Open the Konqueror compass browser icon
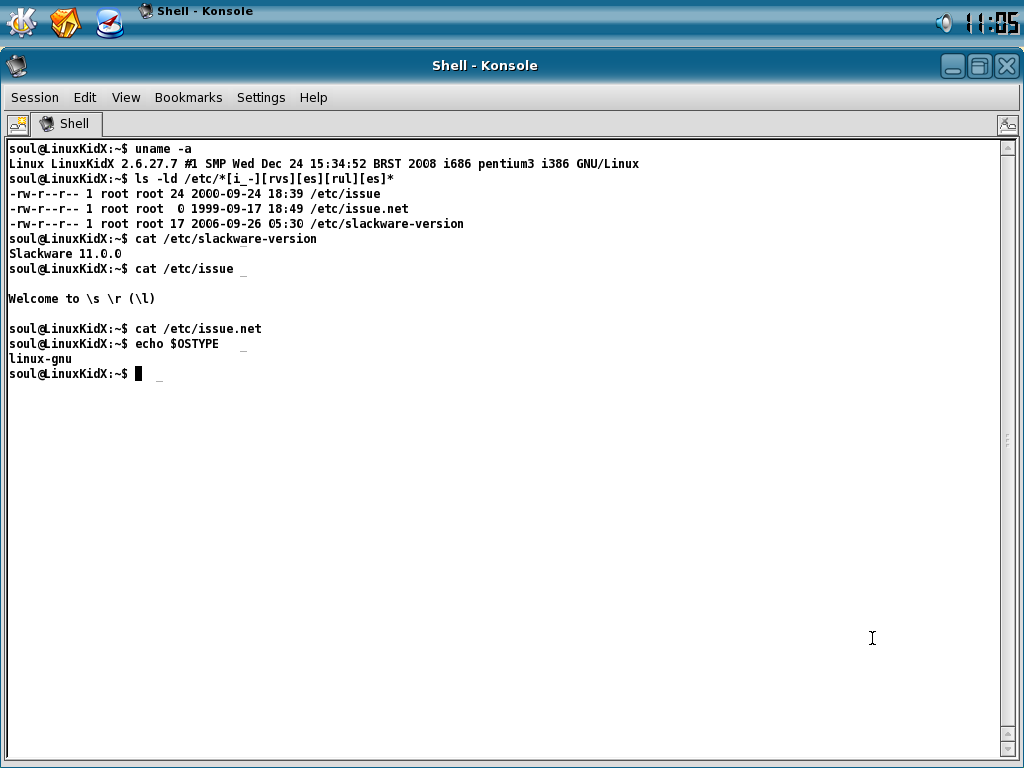Screen dimensions: 1024x768 click(x=110, y=23)
